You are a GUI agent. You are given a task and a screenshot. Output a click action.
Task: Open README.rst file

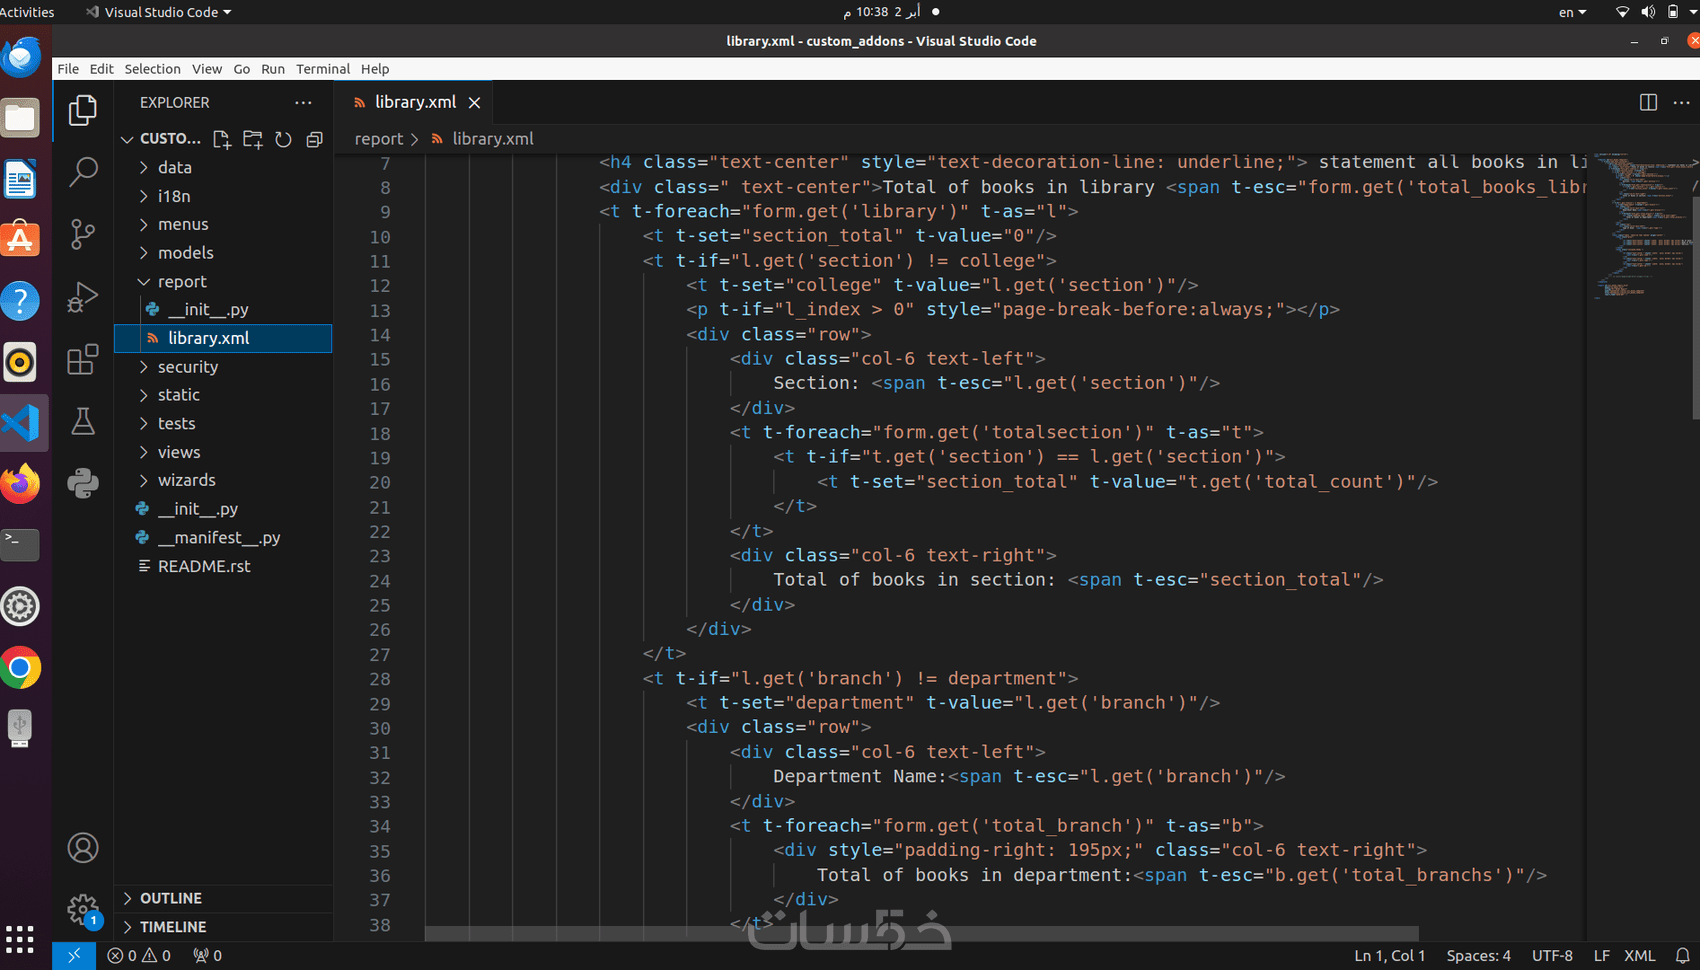223,566
